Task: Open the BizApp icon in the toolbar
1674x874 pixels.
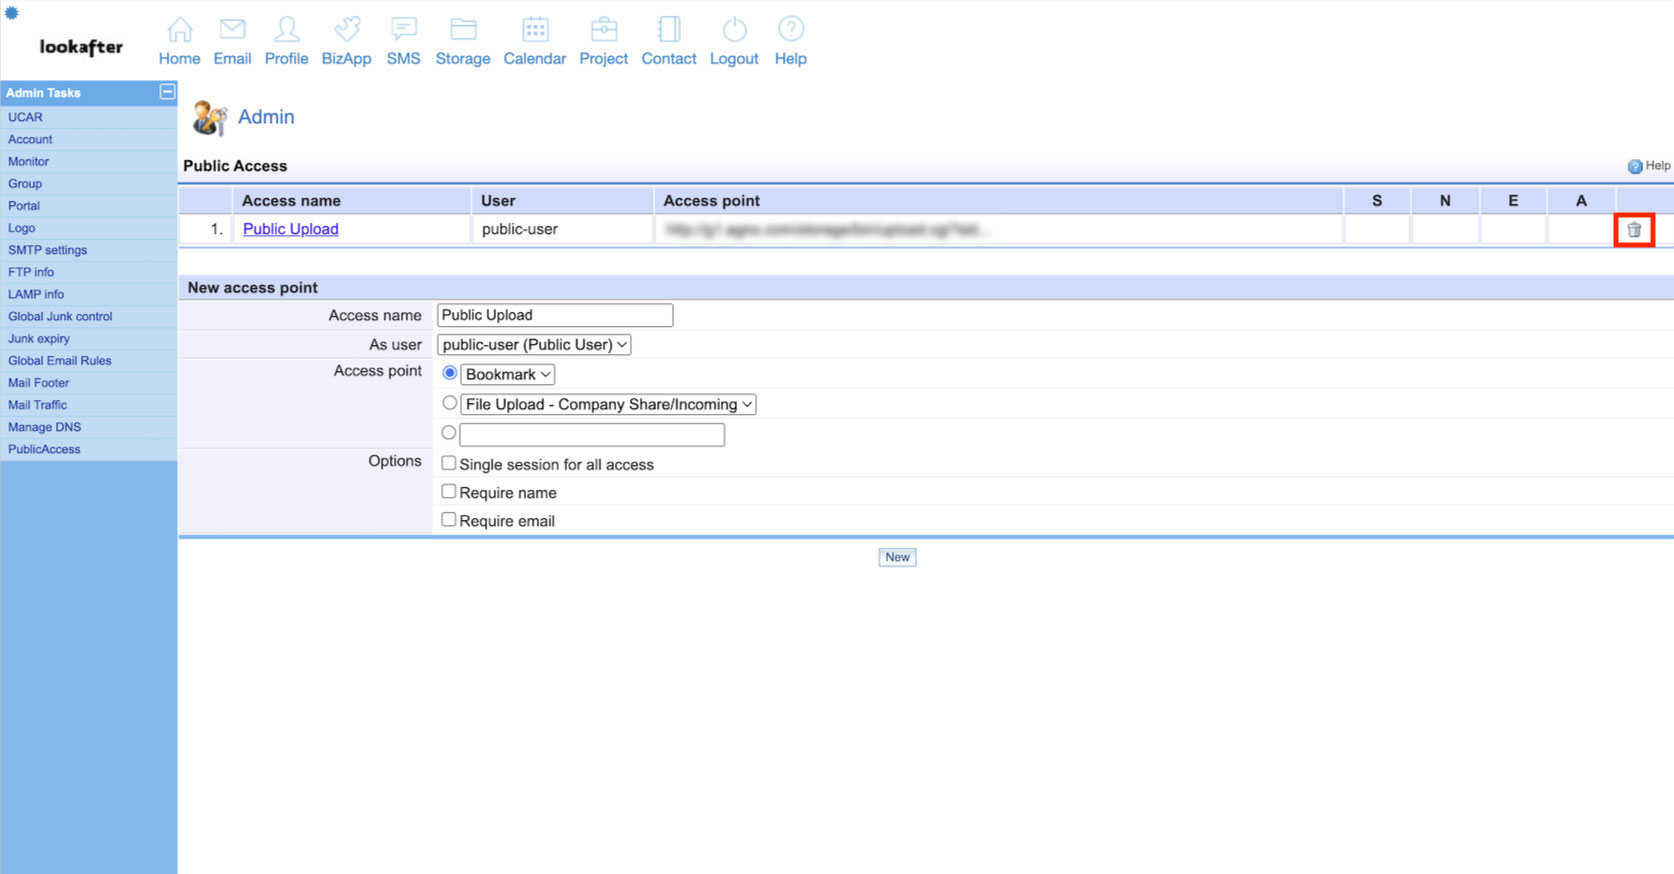Action: [x=346, y=30]
